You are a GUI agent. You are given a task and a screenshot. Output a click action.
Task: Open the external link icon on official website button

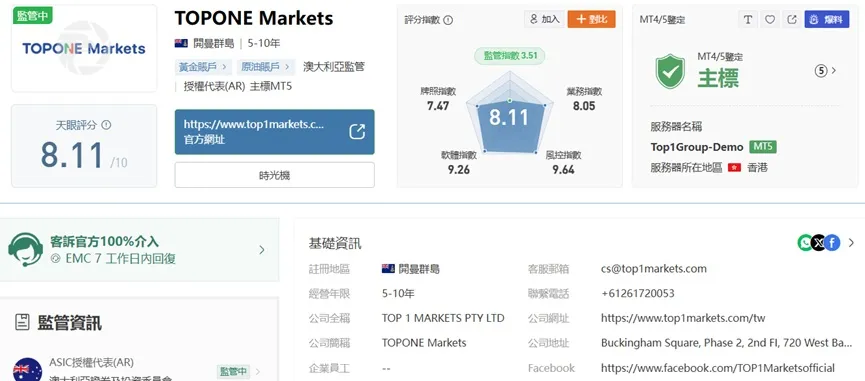357,132
